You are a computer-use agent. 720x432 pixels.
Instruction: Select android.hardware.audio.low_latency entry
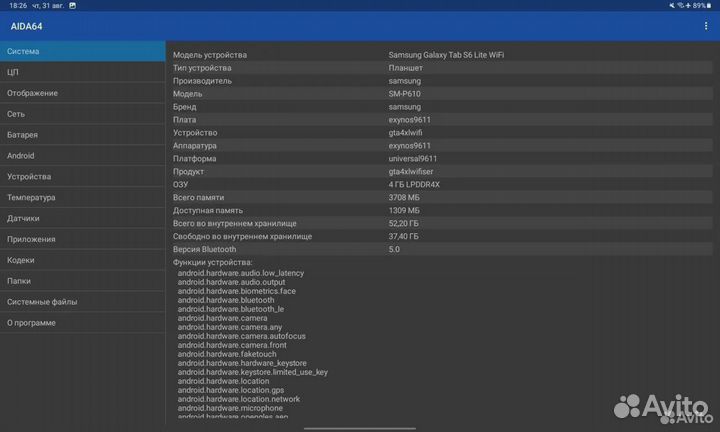(x=241, y=273)
